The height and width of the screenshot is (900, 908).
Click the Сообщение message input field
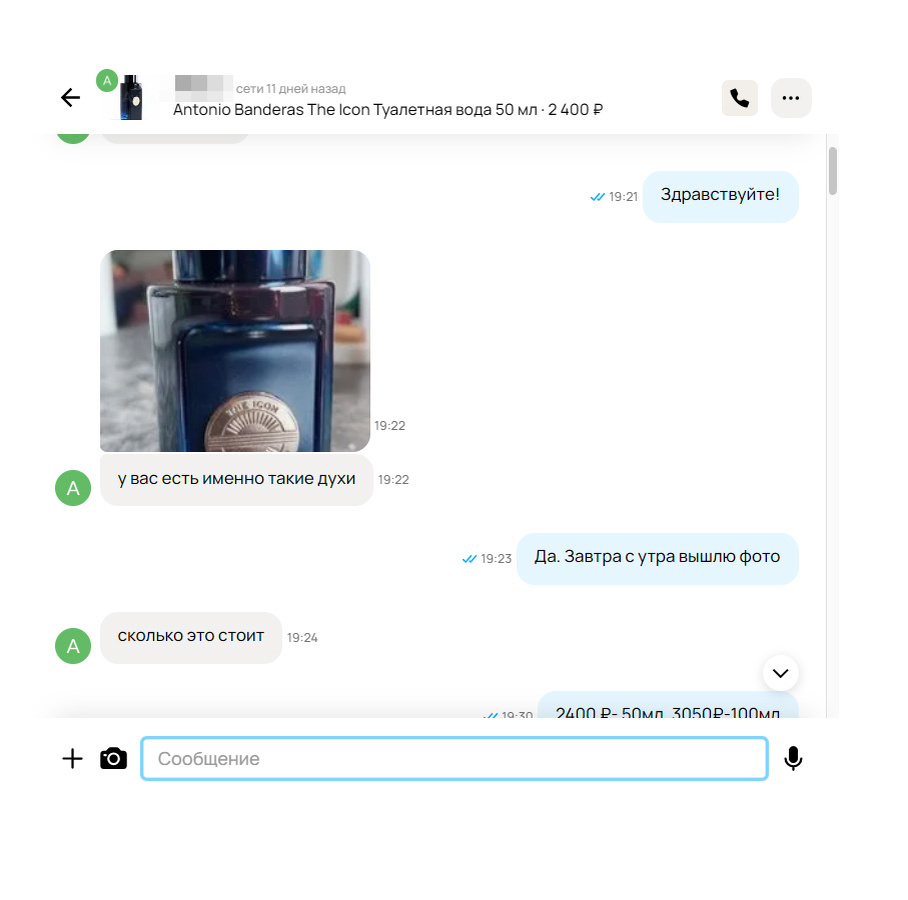(x=455, y=759)
